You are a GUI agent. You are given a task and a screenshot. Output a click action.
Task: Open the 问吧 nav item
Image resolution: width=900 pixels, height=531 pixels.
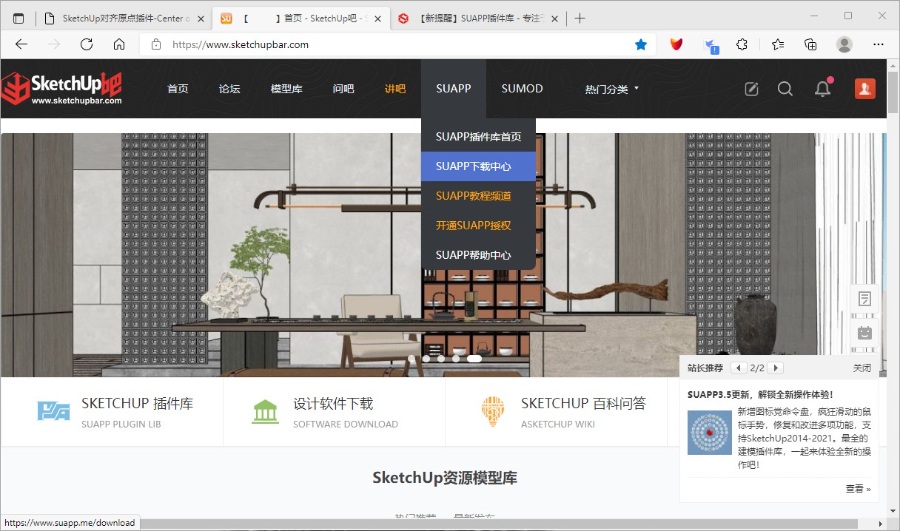point(343,88)
